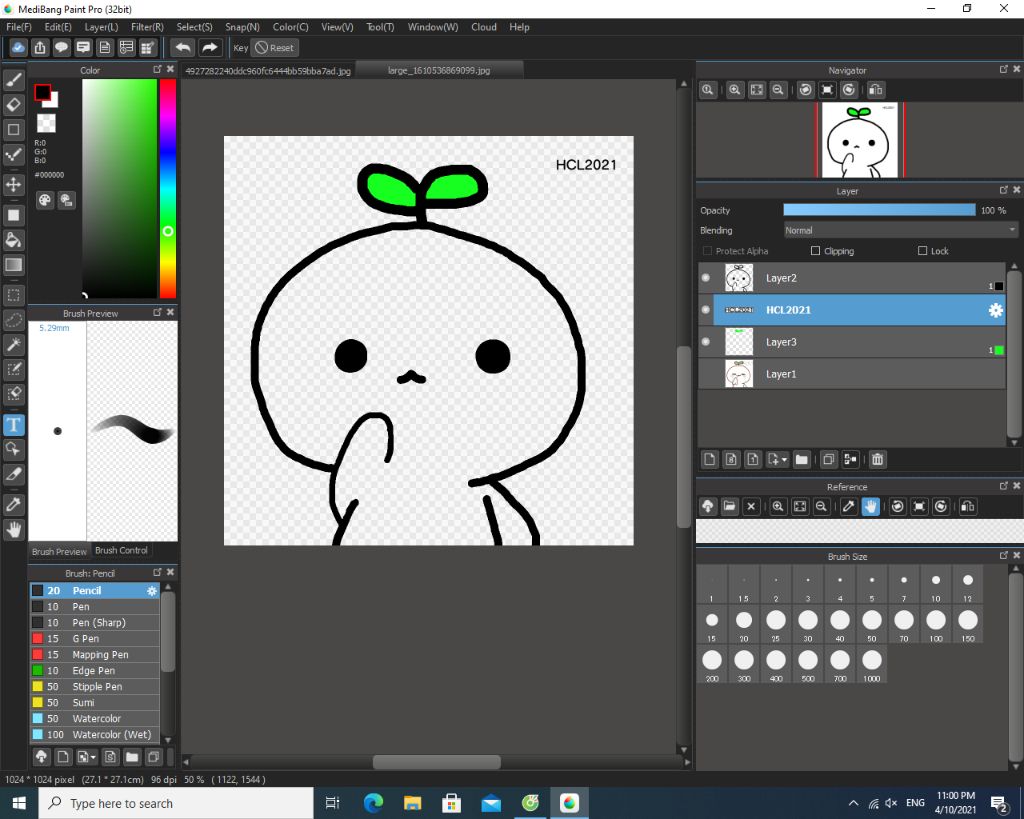Click the Layer1 thumbnail
This screenshot has height=819, width=1024.
(x=739, y=374)
